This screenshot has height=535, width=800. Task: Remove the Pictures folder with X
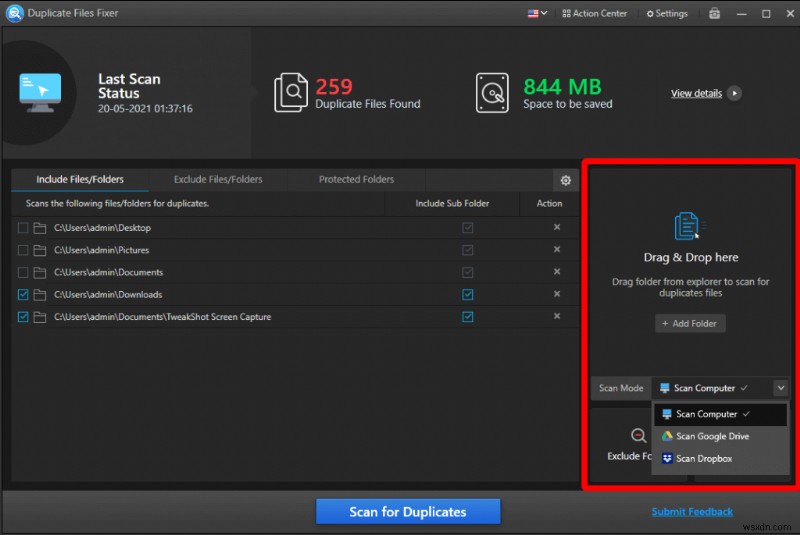pyautogui.click(x=557, y=249)
